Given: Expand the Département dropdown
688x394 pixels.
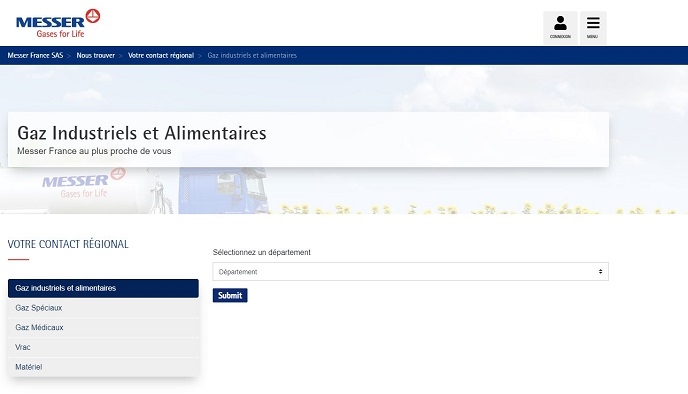Looking at the screenshot, I should pos(410,272).
